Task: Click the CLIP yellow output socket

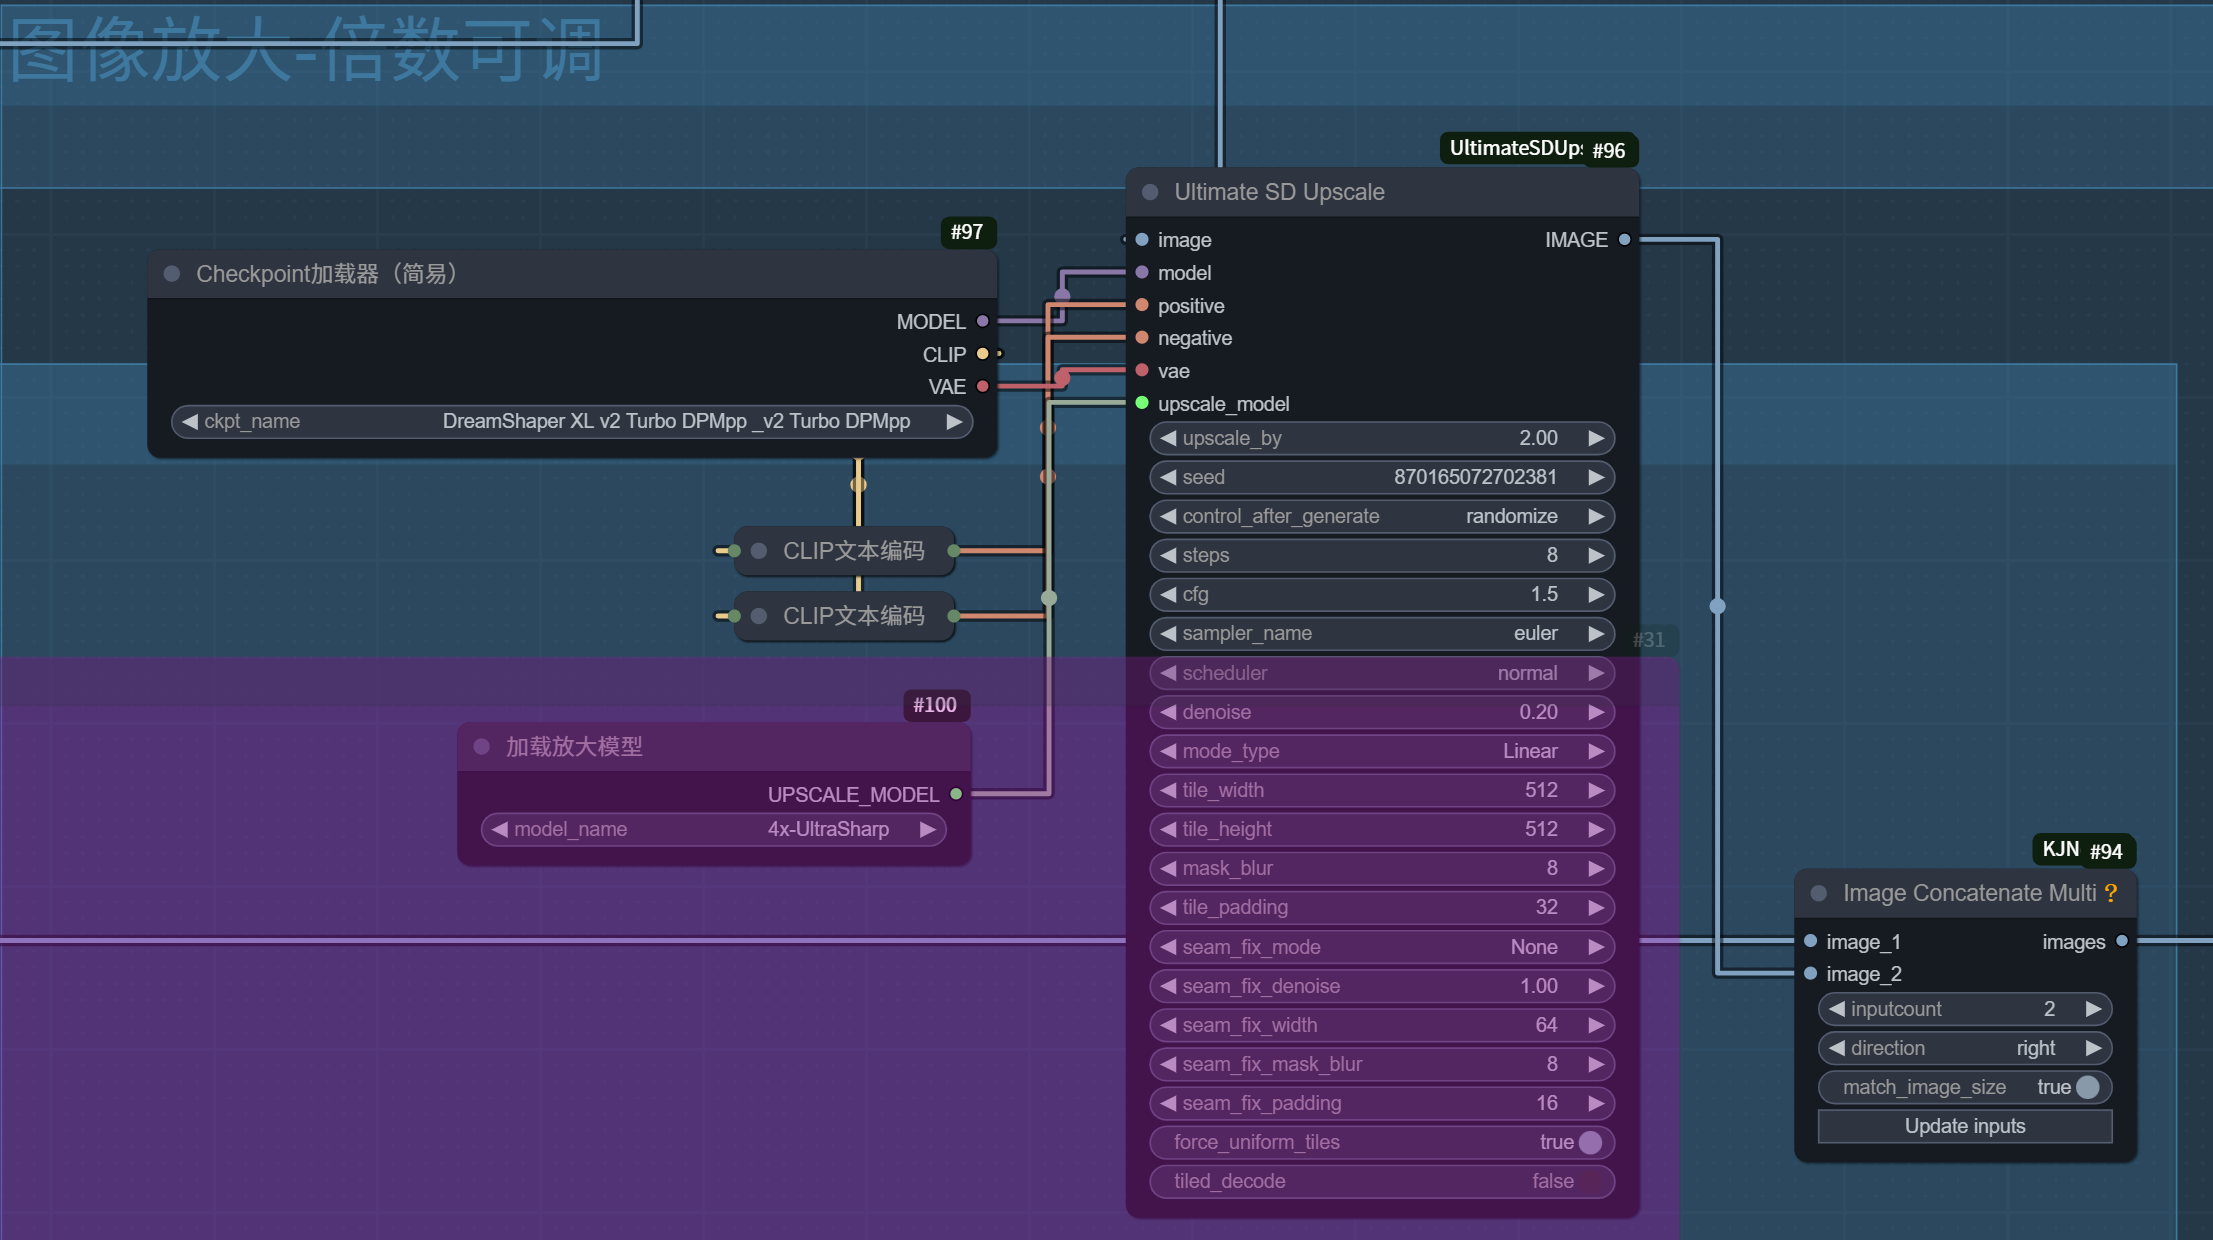Action: 982,354
